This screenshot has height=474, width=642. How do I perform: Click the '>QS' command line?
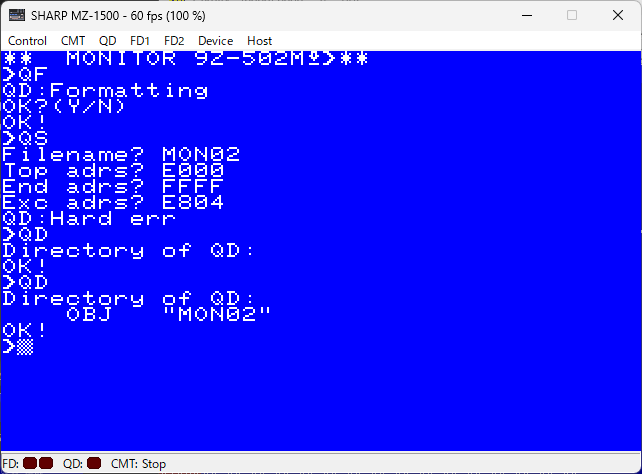(x=25, y=138)
